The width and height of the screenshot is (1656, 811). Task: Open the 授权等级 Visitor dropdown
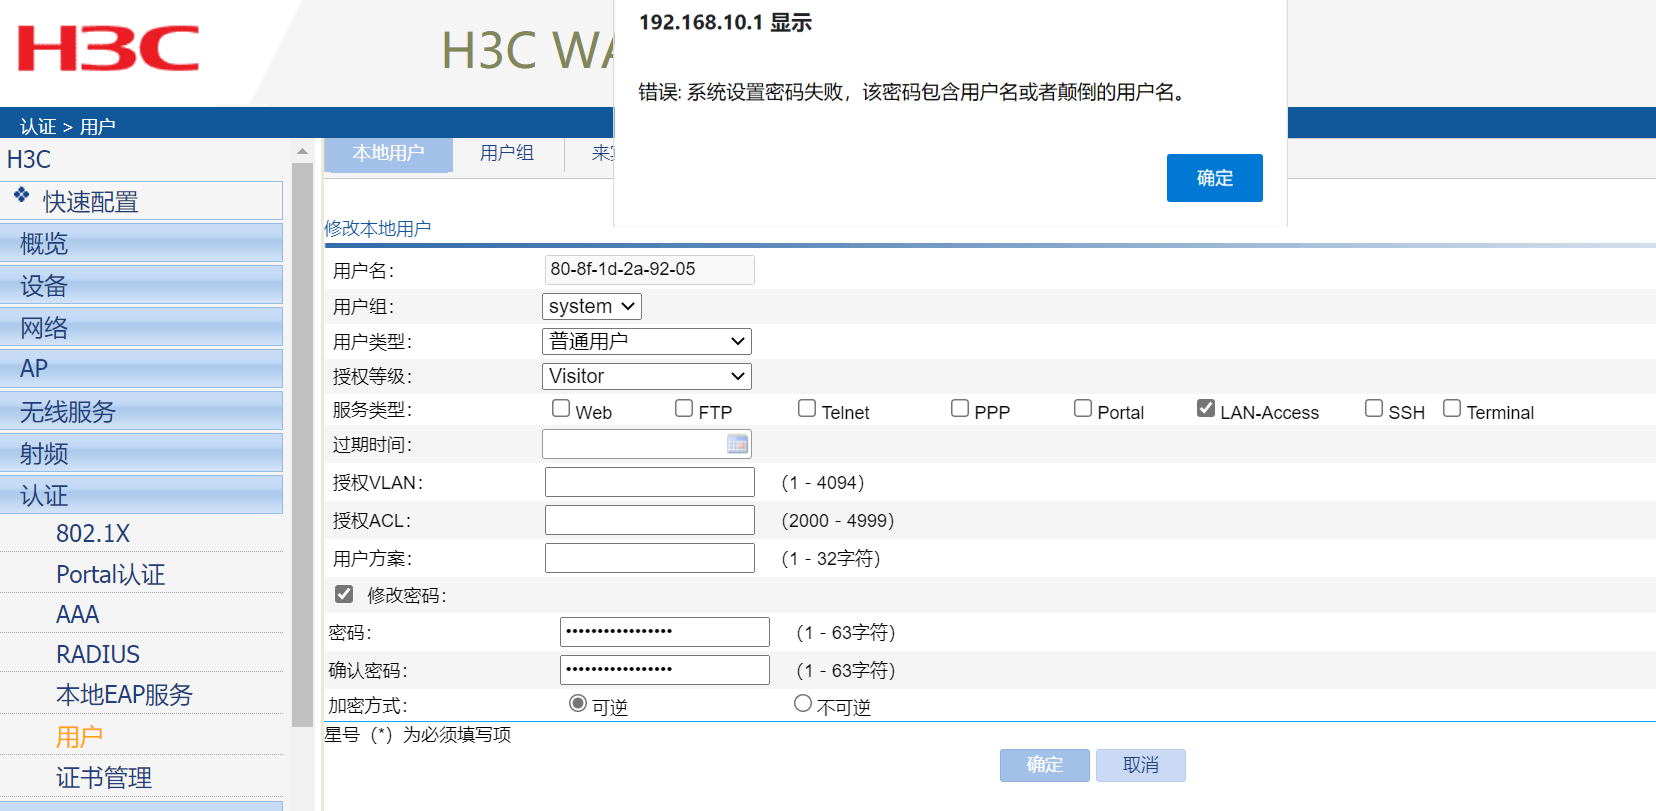tap(647, 376)
